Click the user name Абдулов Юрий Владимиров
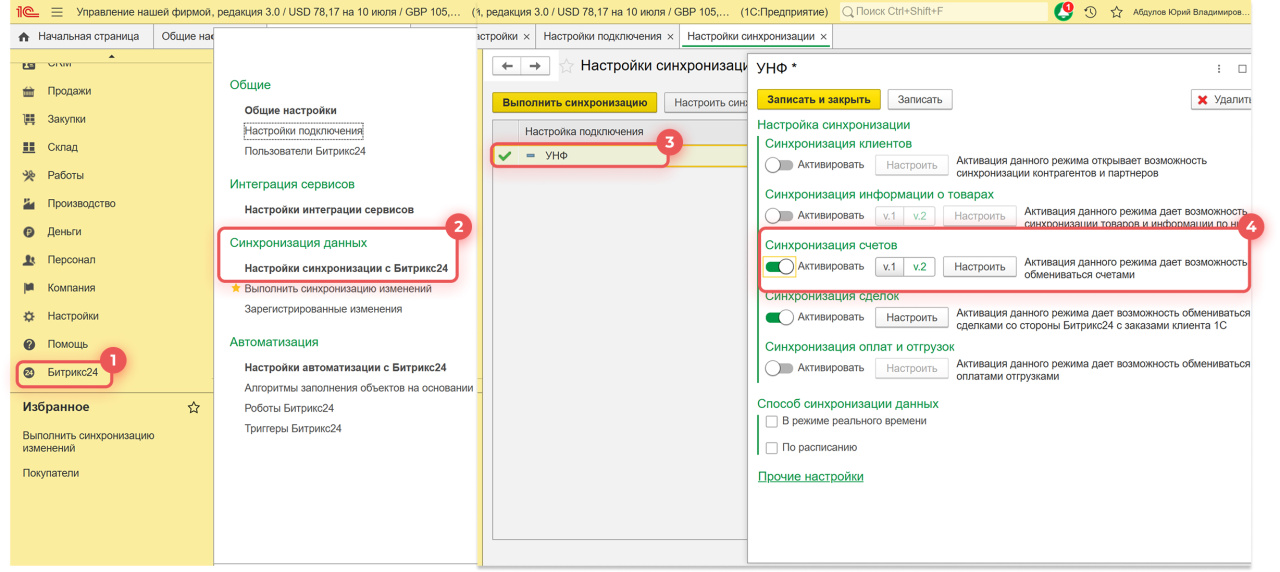This screenshot has width=1280, height=572. click(1191, 12)
